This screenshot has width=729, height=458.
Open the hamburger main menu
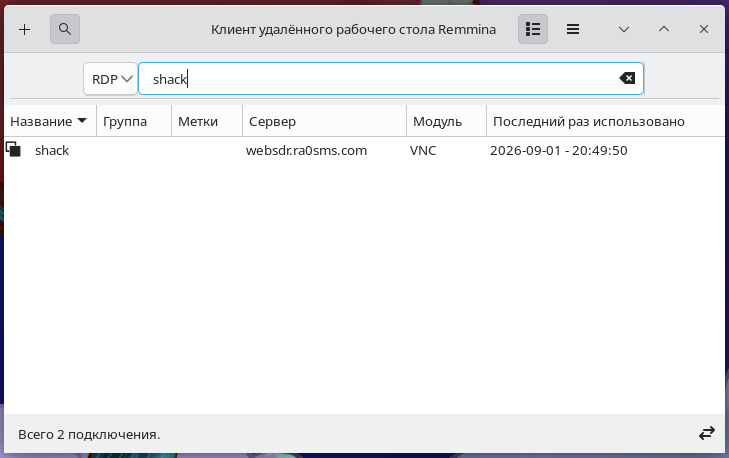point(573,29)
